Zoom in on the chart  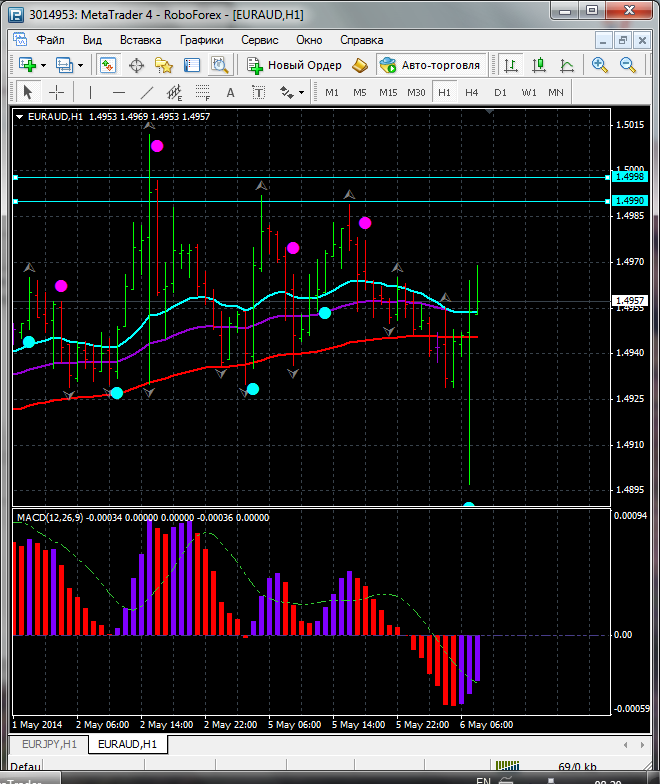600,65
